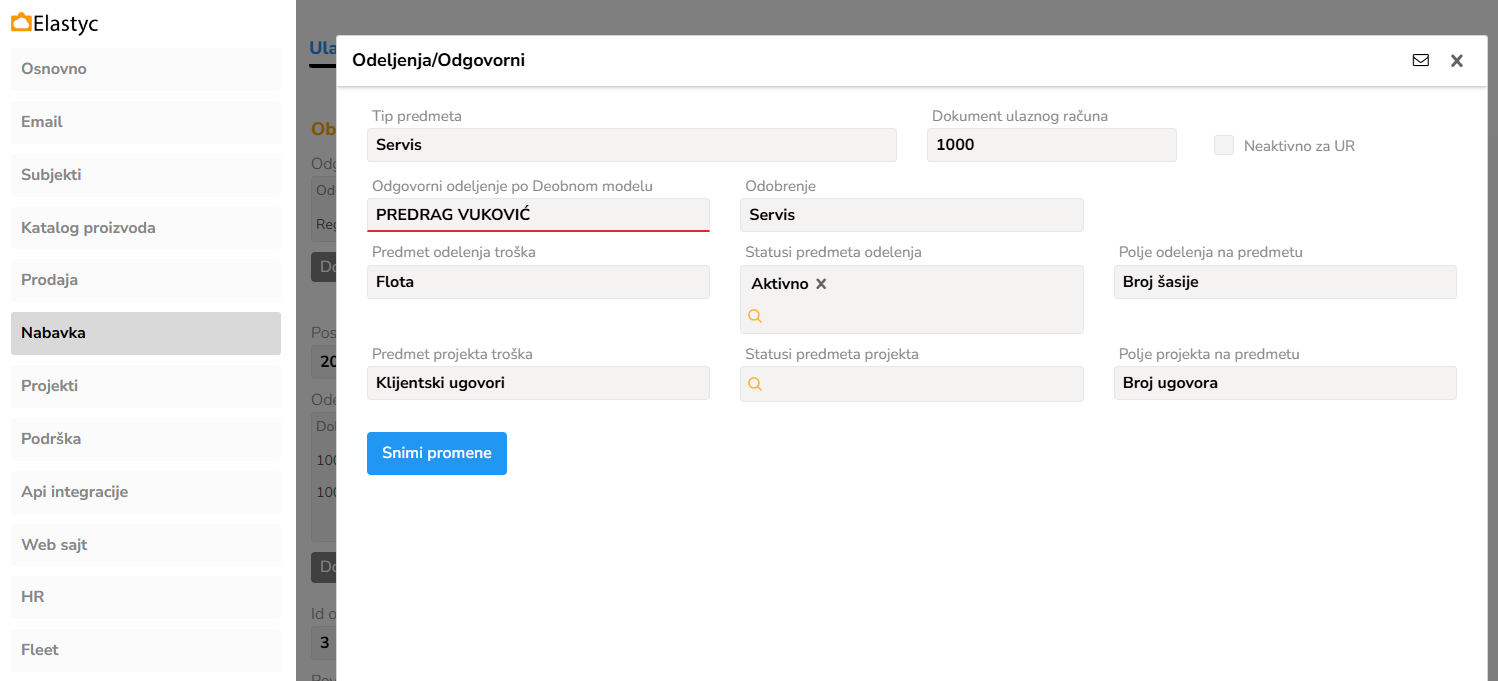Click the Dokument ulaznog računa input

point(1051,145)
